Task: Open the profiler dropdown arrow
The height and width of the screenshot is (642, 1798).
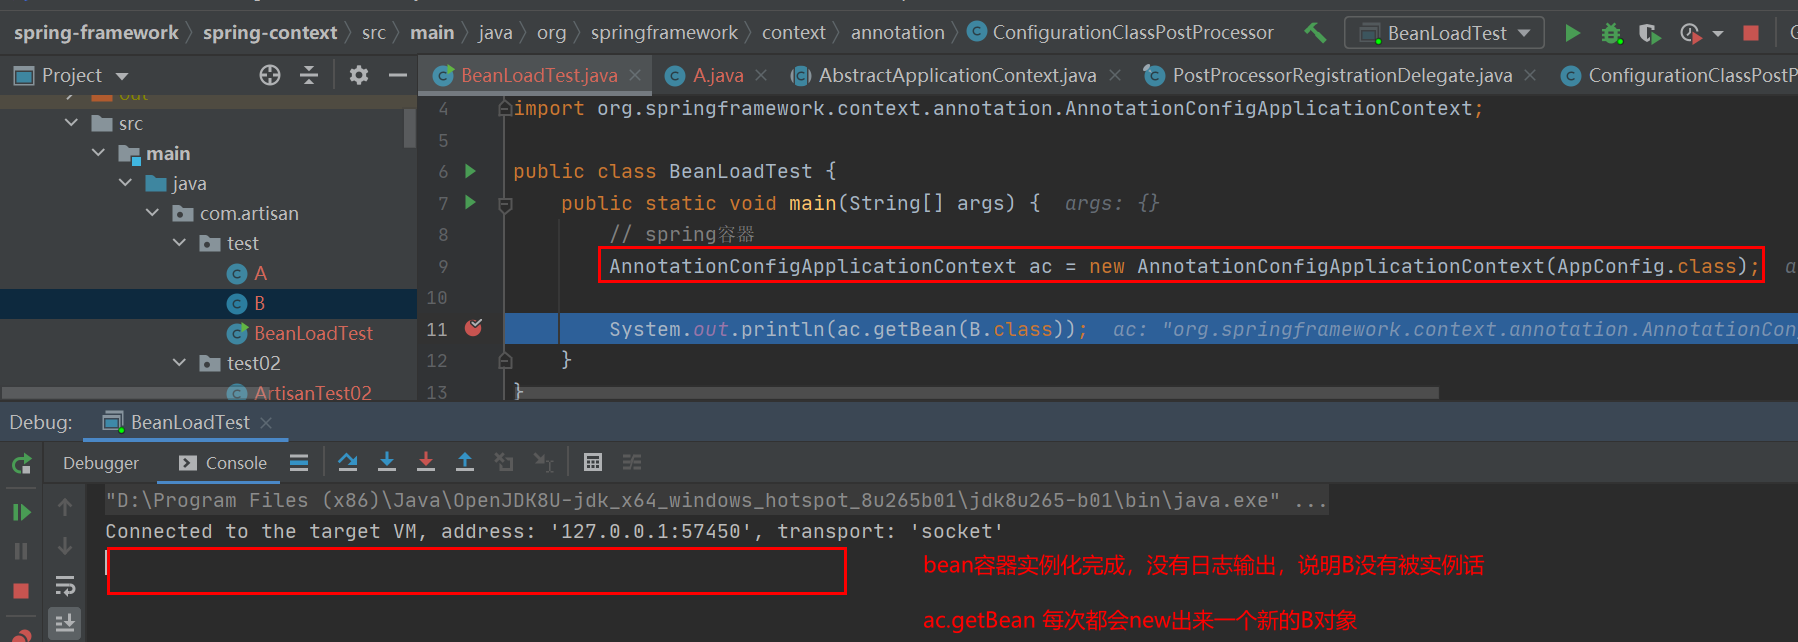Action: click(1718, 34)
